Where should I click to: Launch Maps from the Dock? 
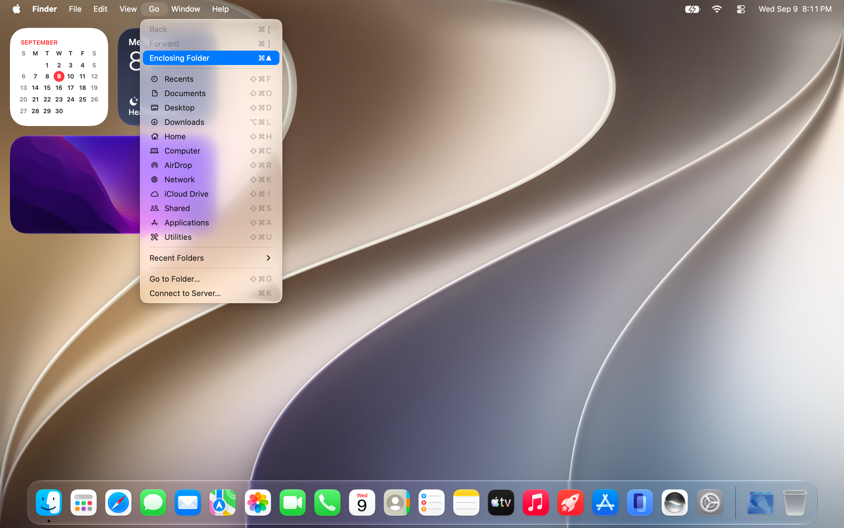(222, 503)
